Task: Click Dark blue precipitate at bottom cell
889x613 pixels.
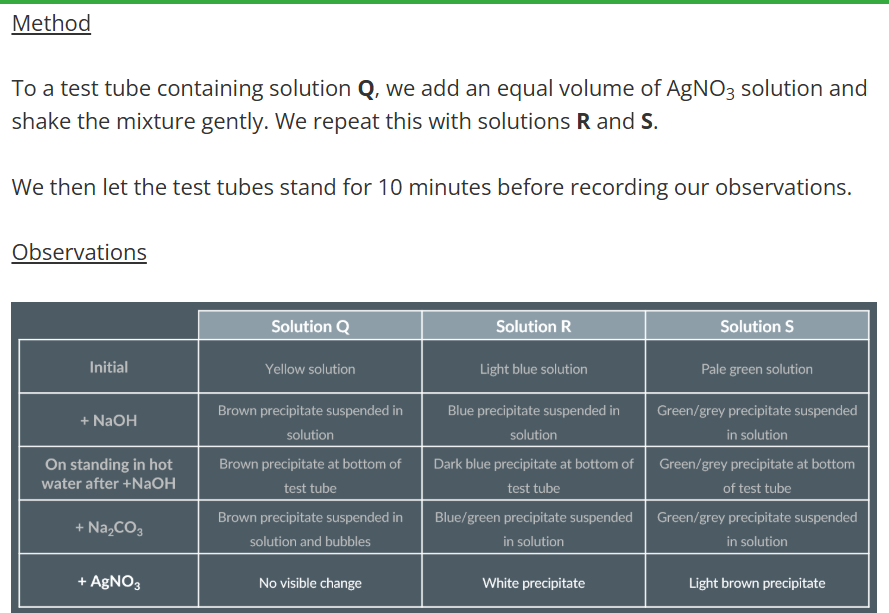Action: click(x=534, y=475)
